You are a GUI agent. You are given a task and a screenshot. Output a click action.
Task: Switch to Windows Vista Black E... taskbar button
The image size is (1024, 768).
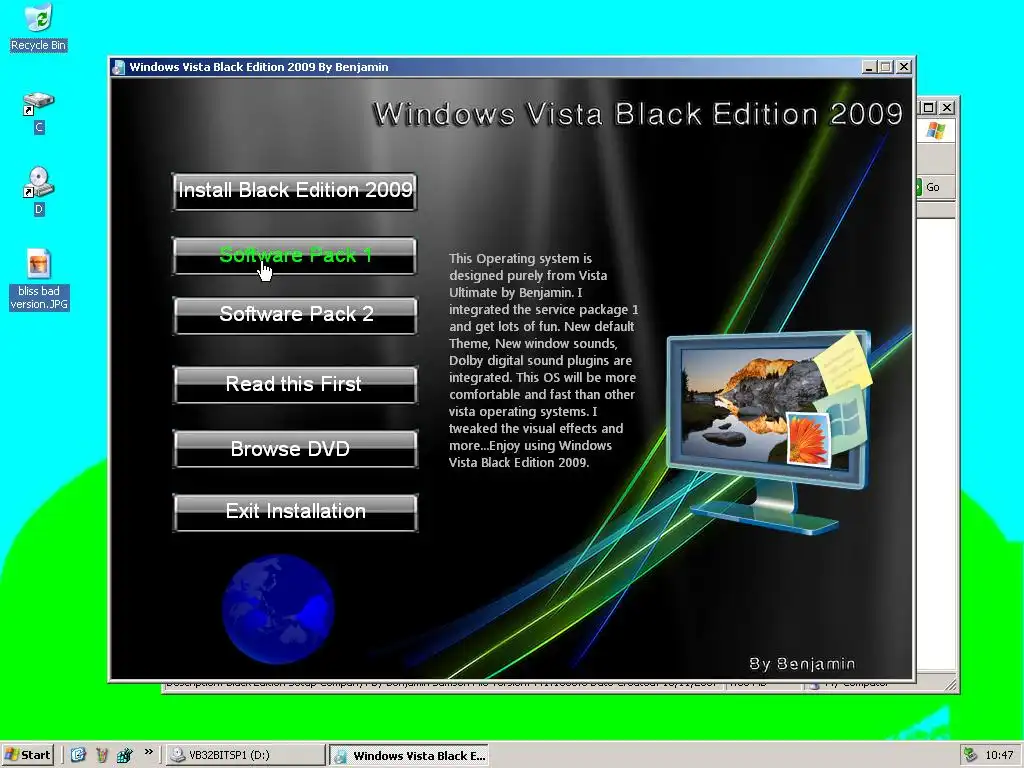pos(409,755)
